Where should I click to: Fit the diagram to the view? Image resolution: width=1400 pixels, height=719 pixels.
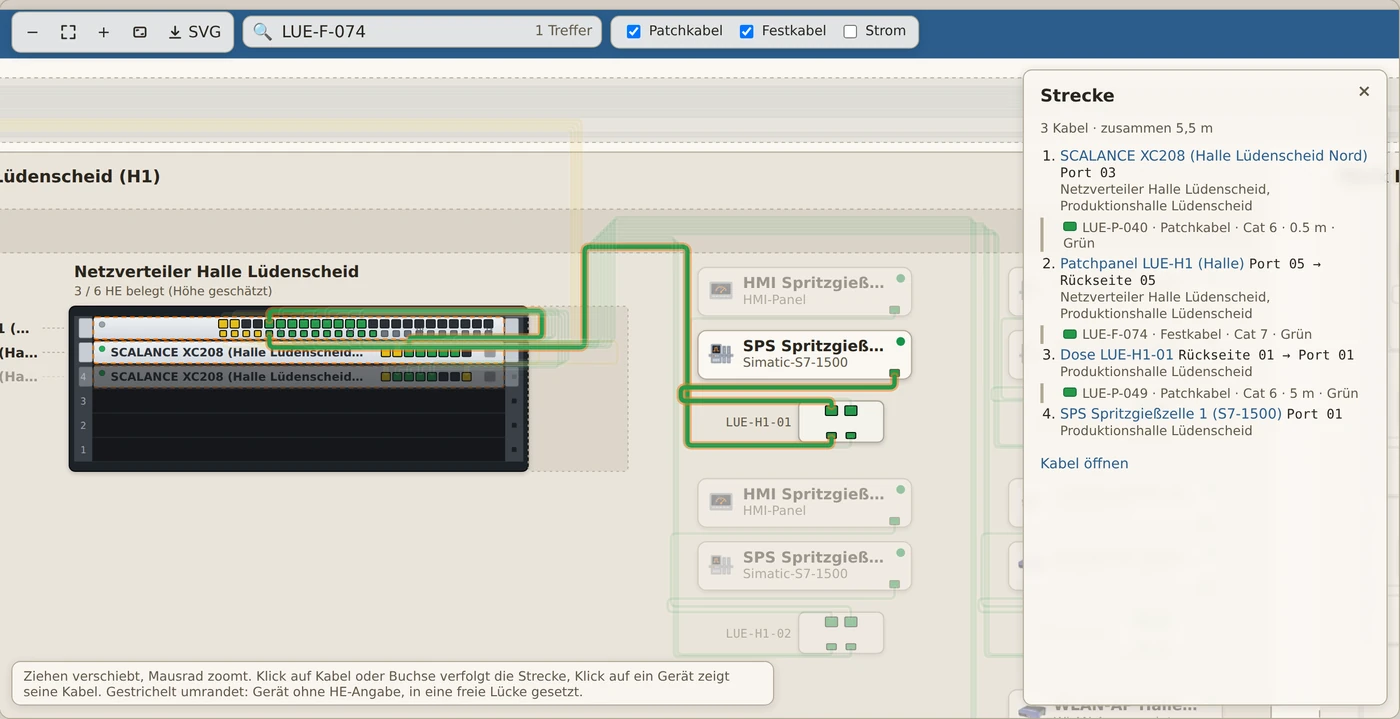(68, 32)
